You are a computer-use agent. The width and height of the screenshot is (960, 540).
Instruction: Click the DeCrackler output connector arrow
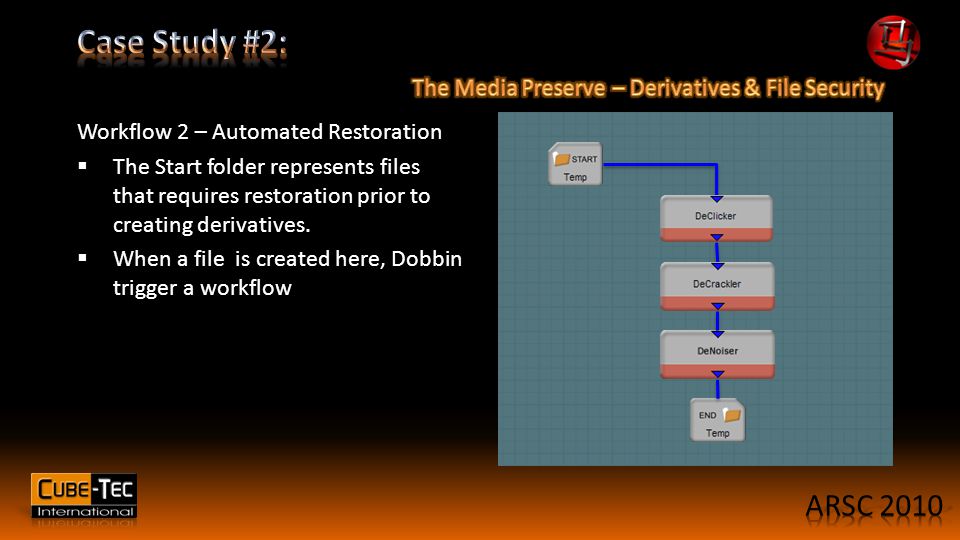pyautogui.click(x=718, y=306)
